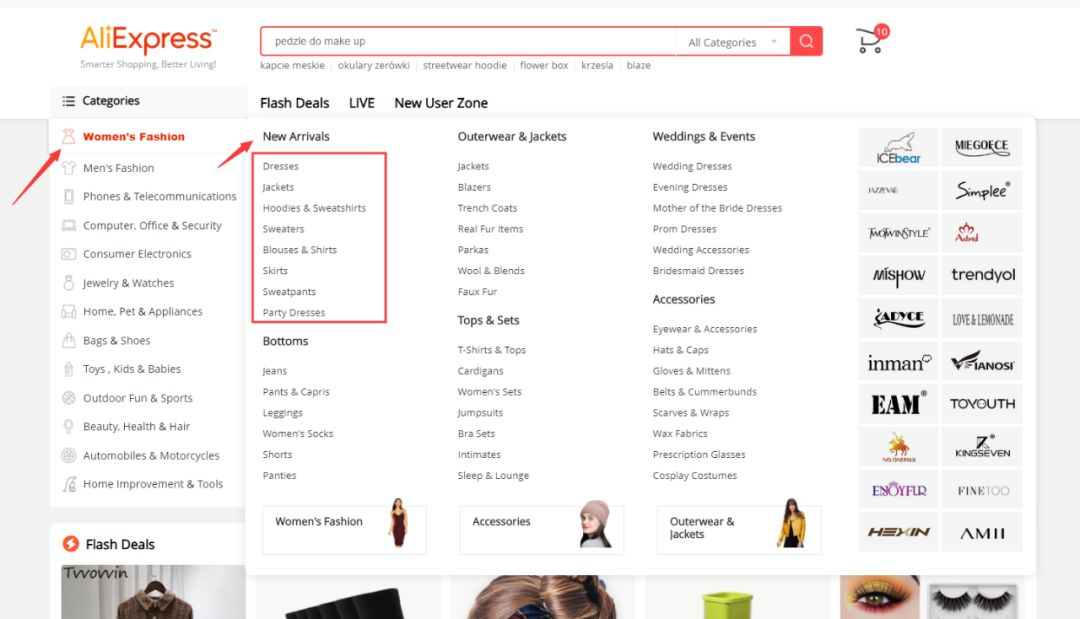Click the Home Improvement & Tools icon

[69, 484]
